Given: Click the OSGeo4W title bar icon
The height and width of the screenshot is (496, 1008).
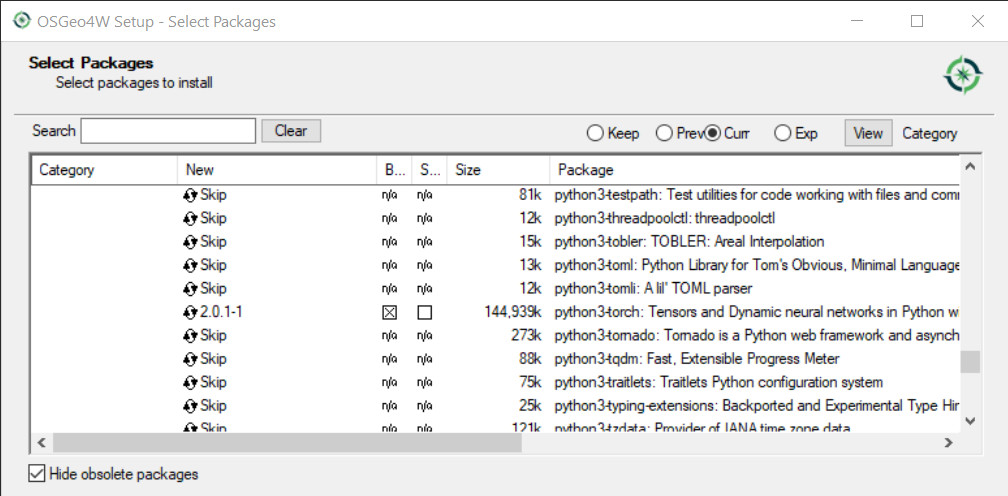Looking at the screenshot, I should pyautogui.click(x=22, y=21).
